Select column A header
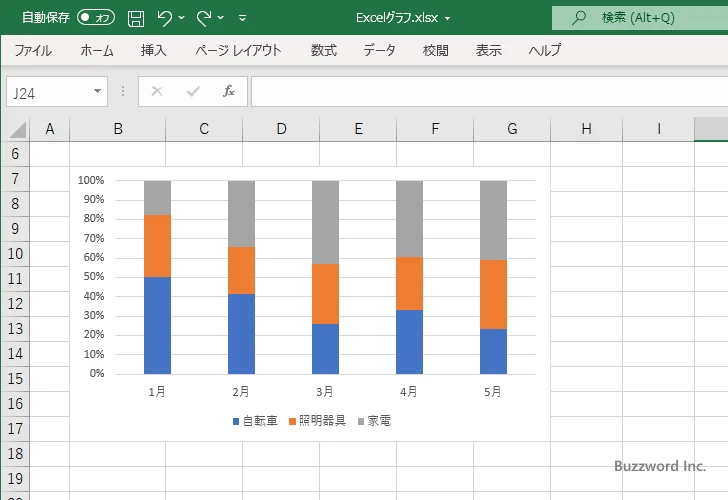Screen dimensions: 728x500 50,129
